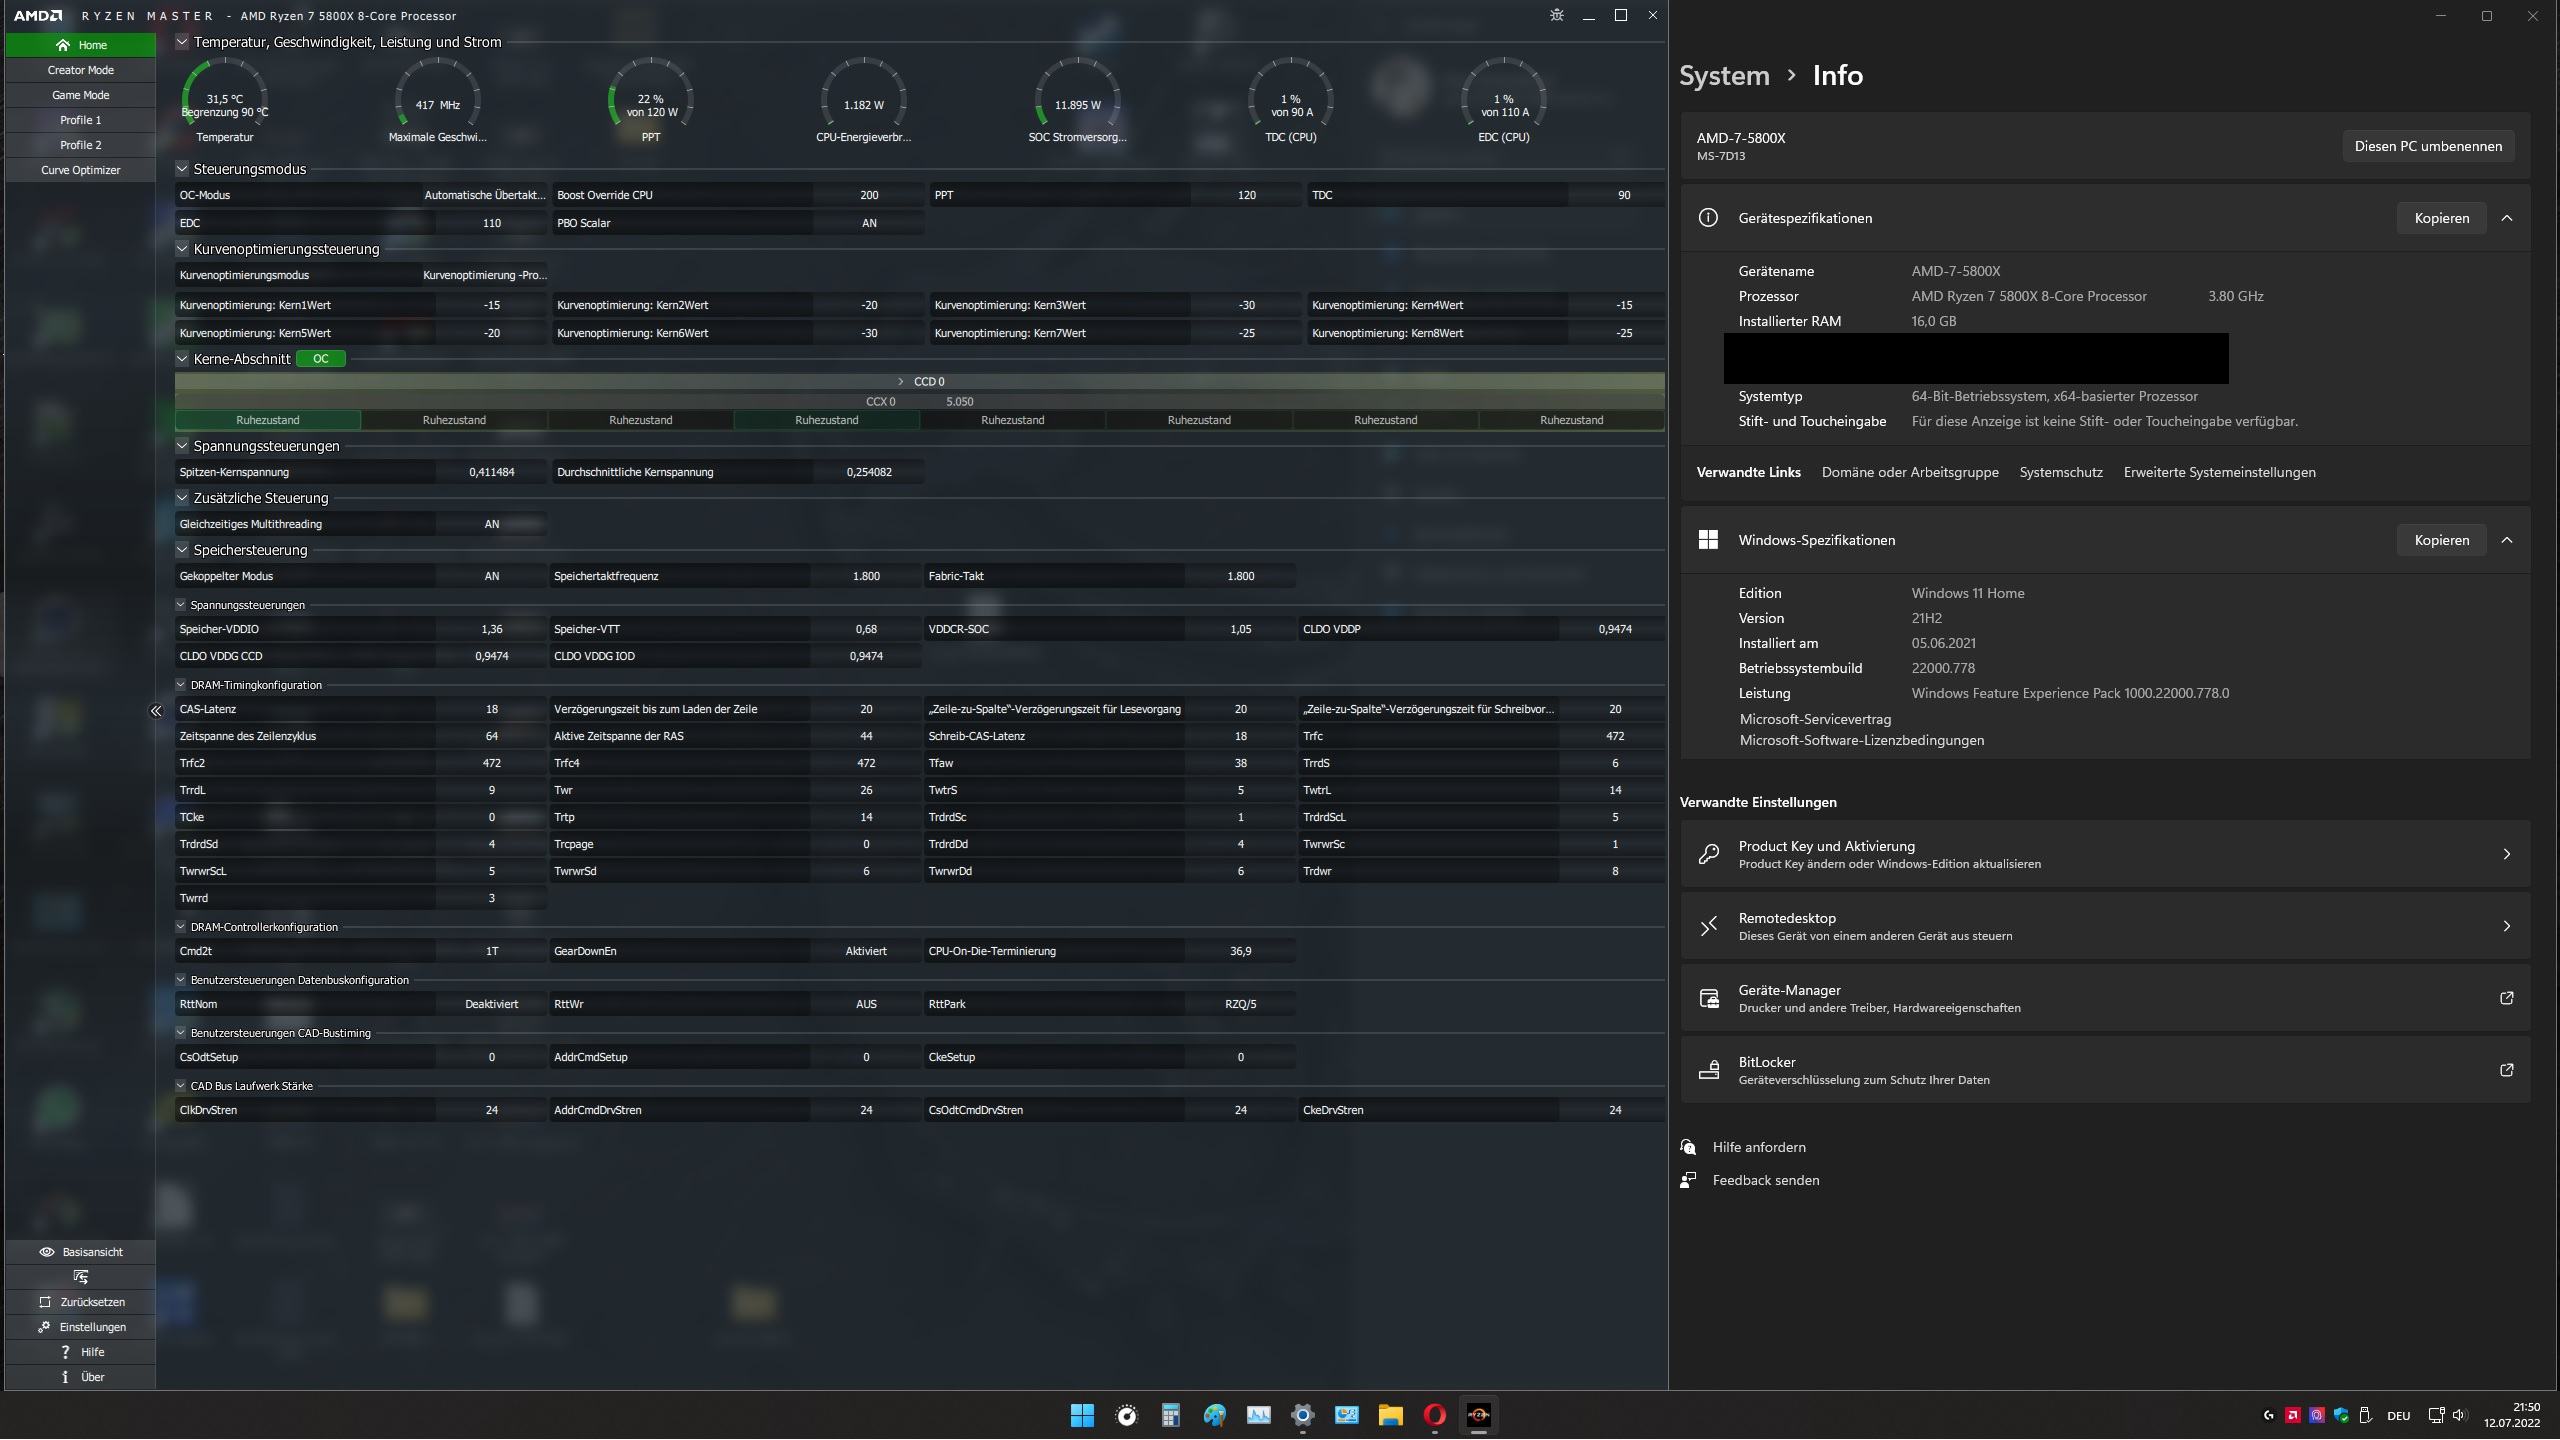Collapse Gerätespezifikationen chevron
2560x1440 pixels.
point(2507,218)
